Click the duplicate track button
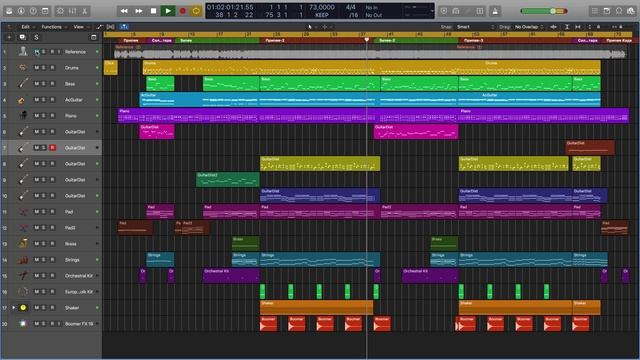640x360 pixels. coord(22,37)
